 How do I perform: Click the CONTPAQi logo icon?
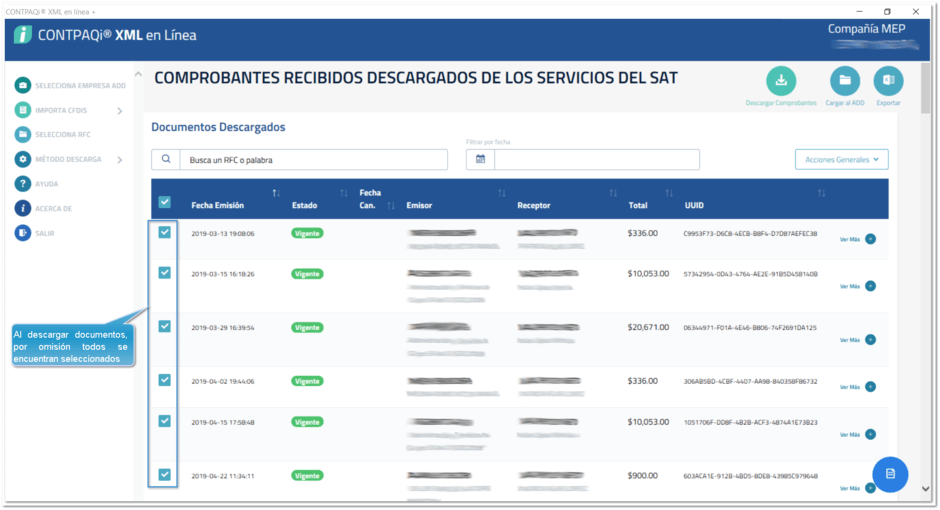(23, 35)
